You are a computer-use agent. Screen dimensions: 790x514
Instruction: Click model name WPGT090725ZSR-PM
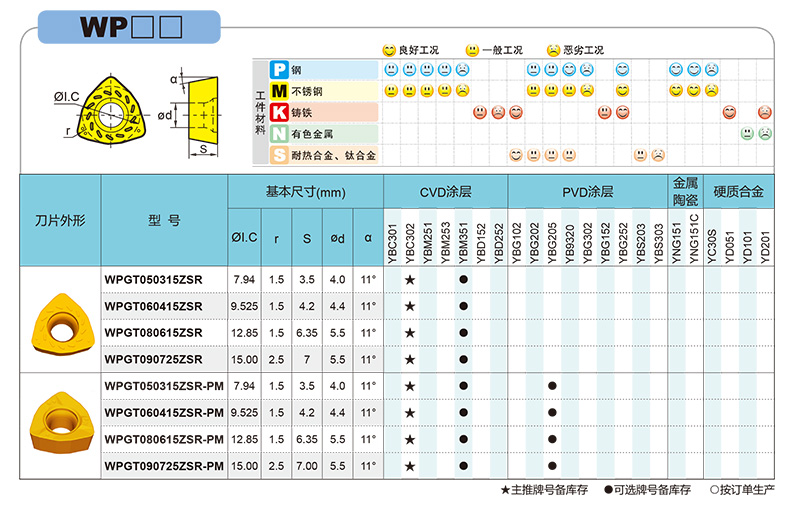164,467
